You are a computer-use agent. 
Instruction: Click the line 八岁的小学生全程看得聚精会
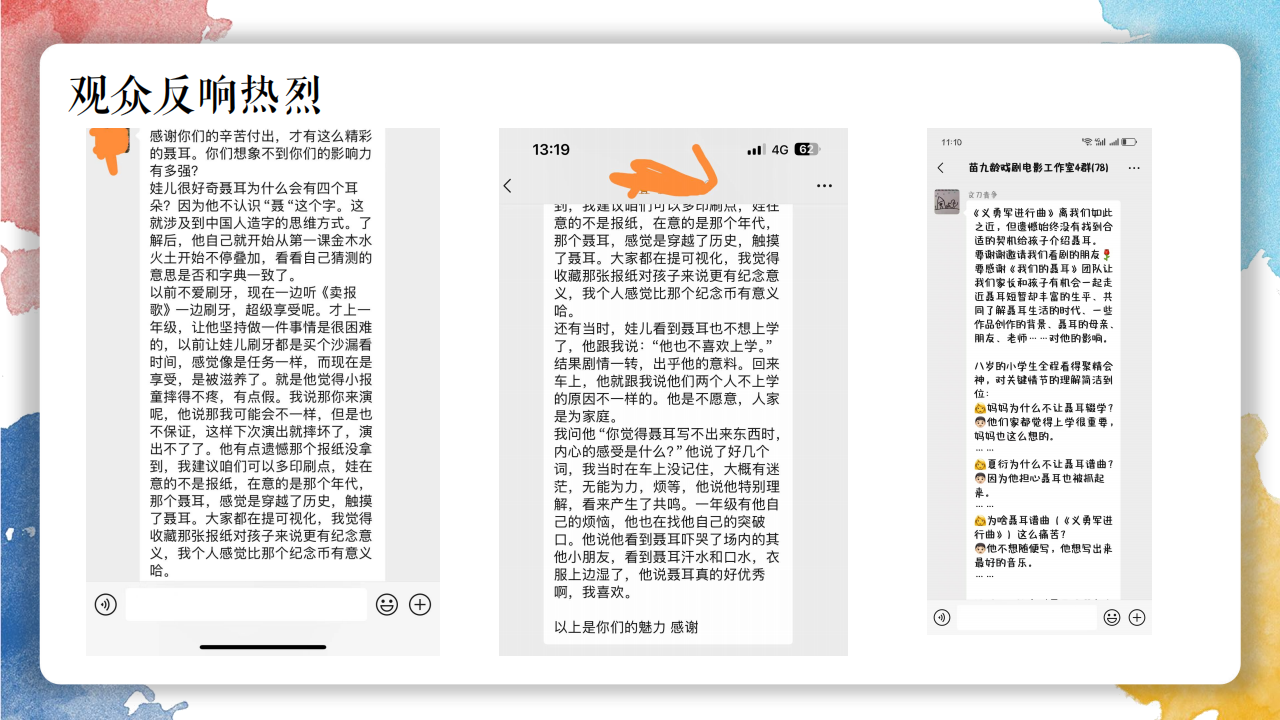click(x=1042, y=366)
